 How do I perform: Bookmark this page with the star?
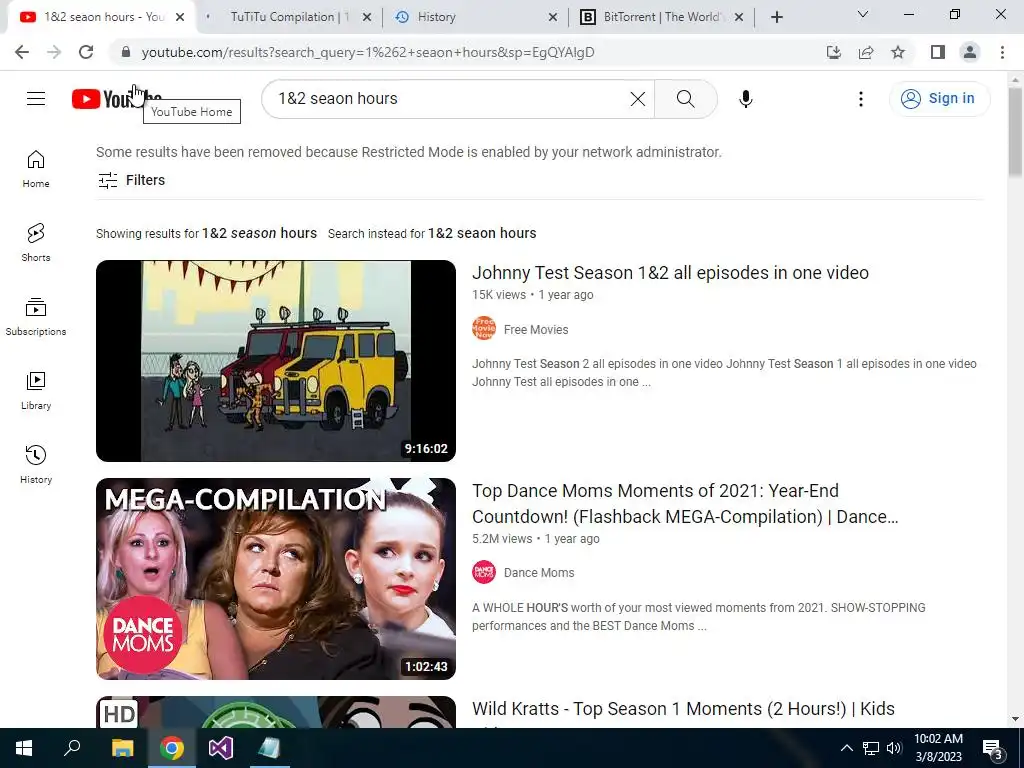tap(898, 52)
